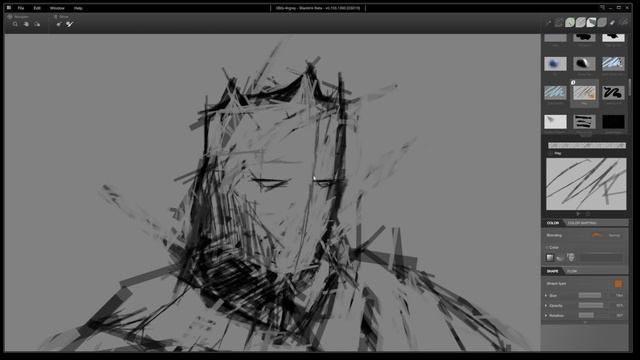Click the first icon in the top-right panel row
Viewport: 640px width, 360px height.
tap(549, 22)
